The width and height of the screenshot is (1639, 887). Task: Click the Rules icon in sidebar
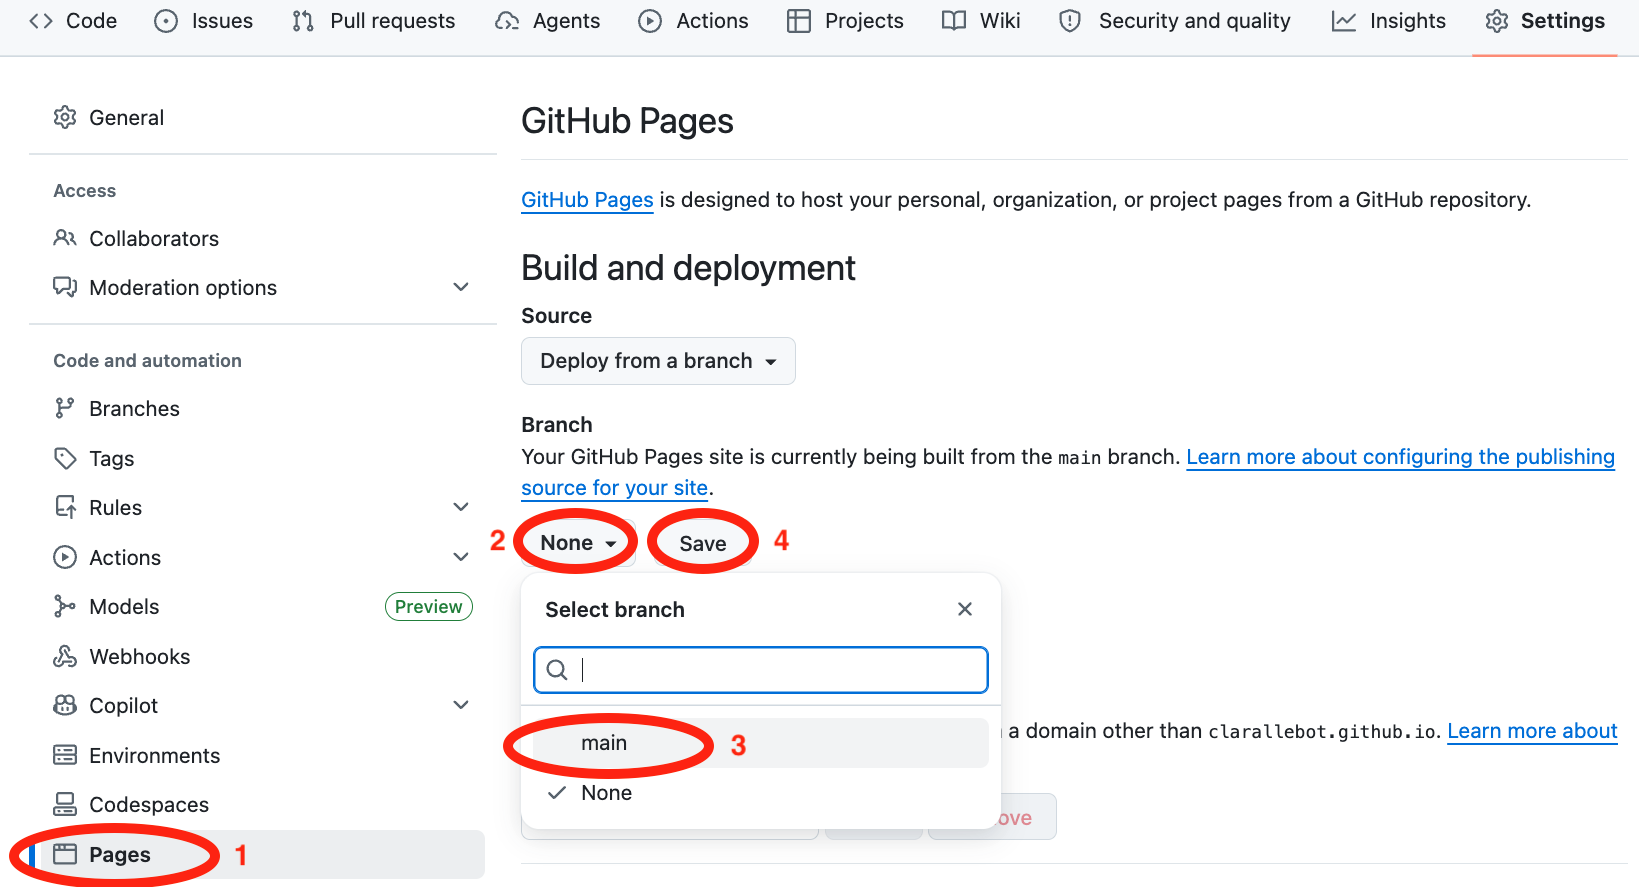(x=65, y=507)
